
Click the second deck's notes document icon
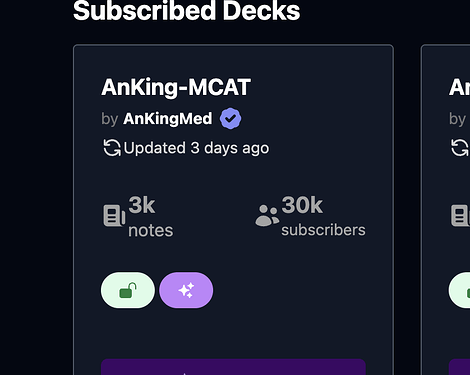(460, 216)
